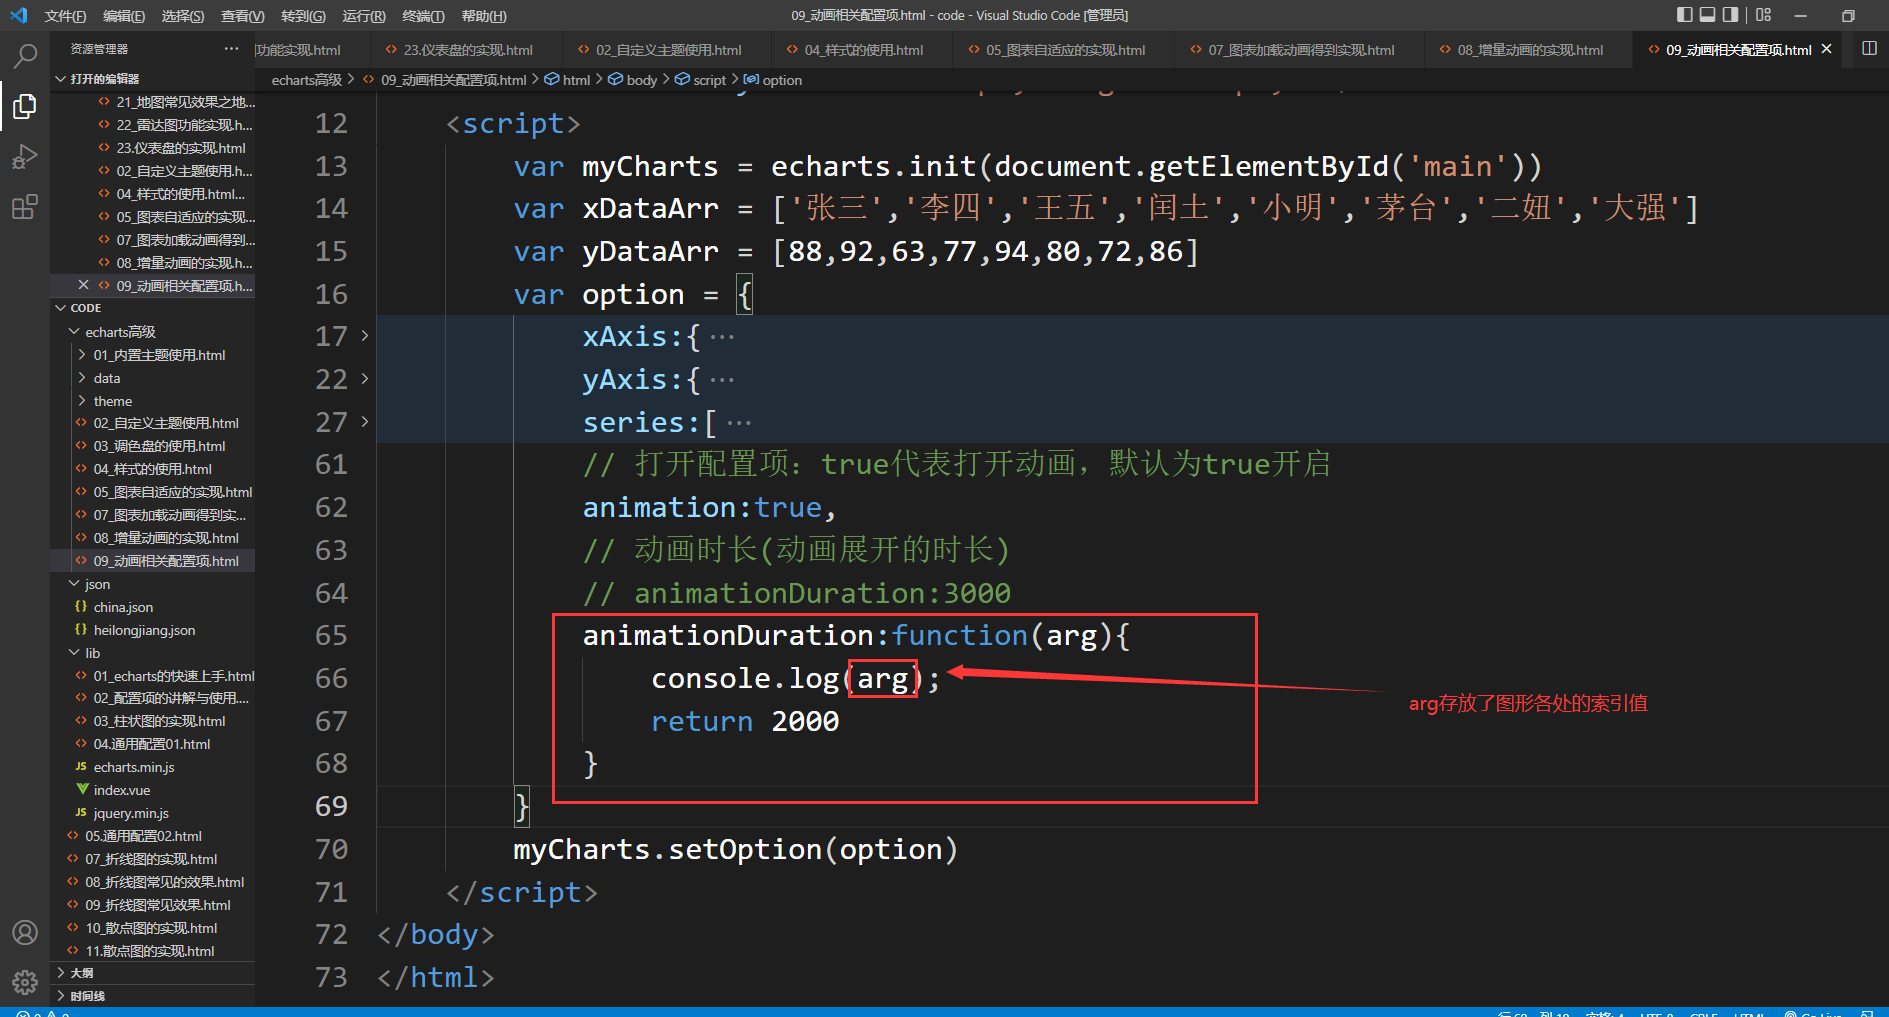Open the Manage gear icon
The height and width of the screenshot is (1017, 1889).
(x=25, y=982)
